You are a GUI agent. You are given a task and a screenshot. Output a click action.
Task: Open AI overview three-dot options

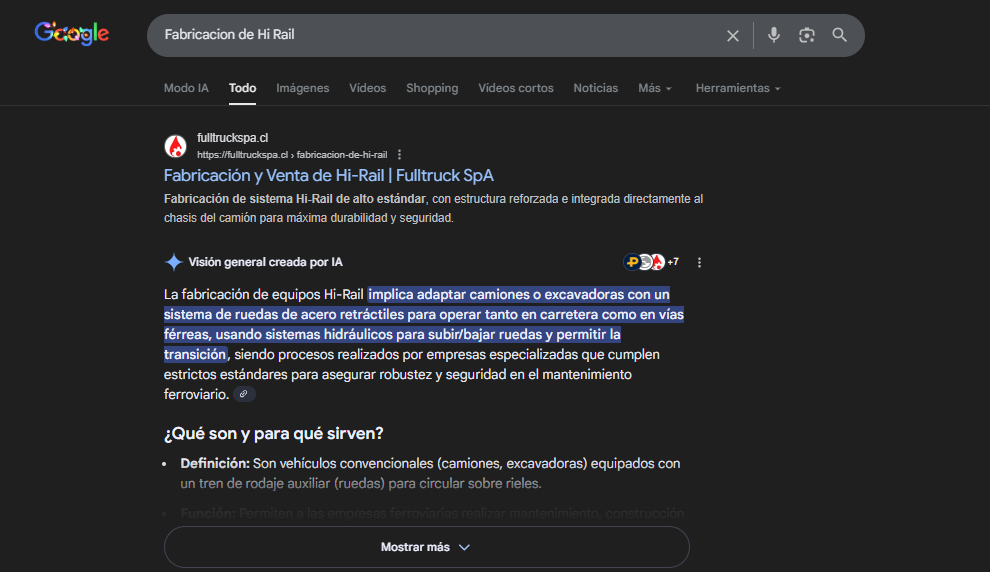[x=699, y=263]
